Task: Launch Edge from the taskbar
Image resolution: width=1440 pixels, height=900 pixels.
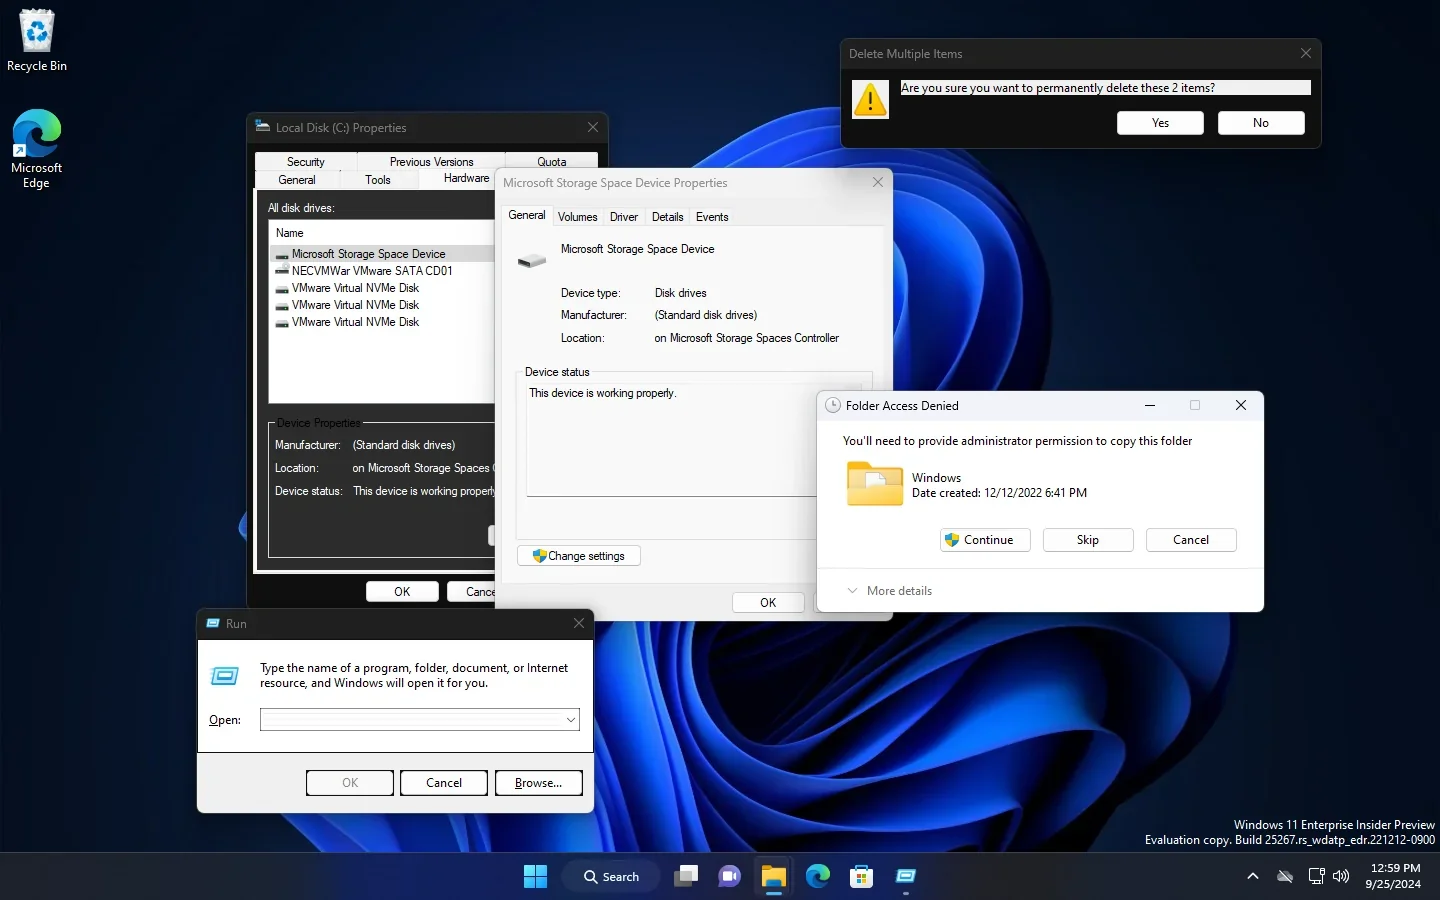Action: click(818, 877)
